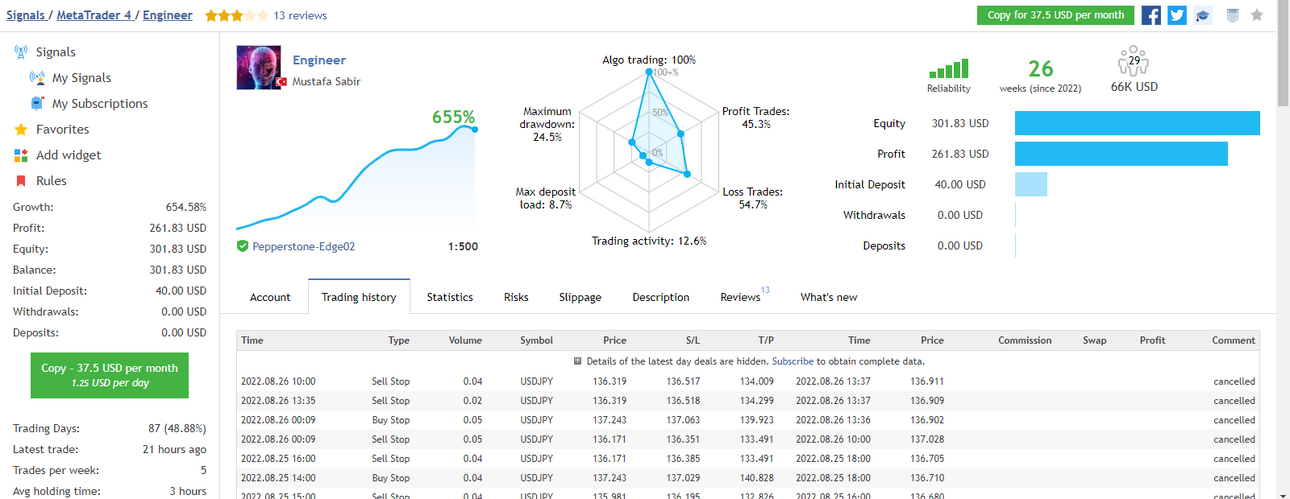
Task: Open the Risks tab
Action: click(516, 297)
